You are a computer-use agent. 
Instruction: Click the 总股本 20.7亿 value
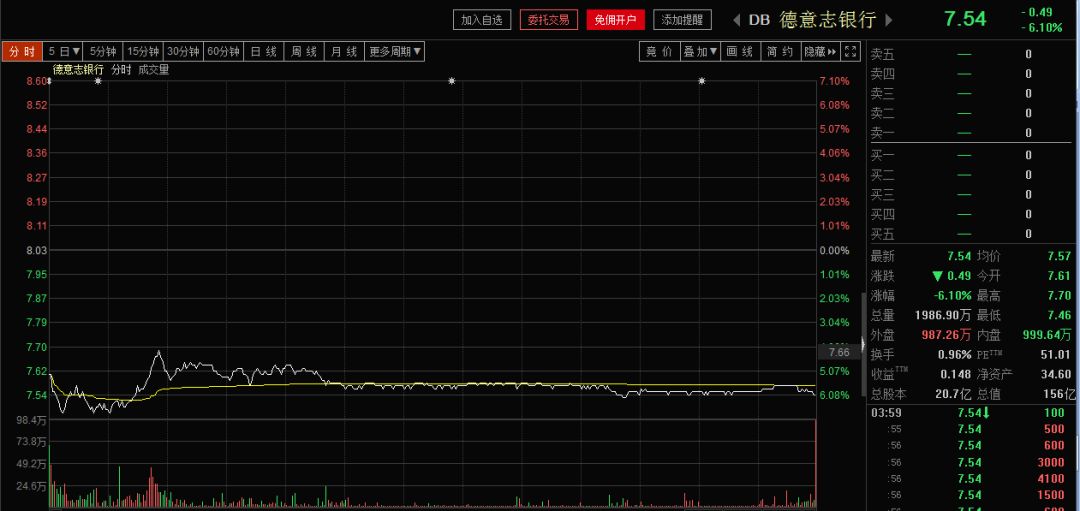pos(953,394)
